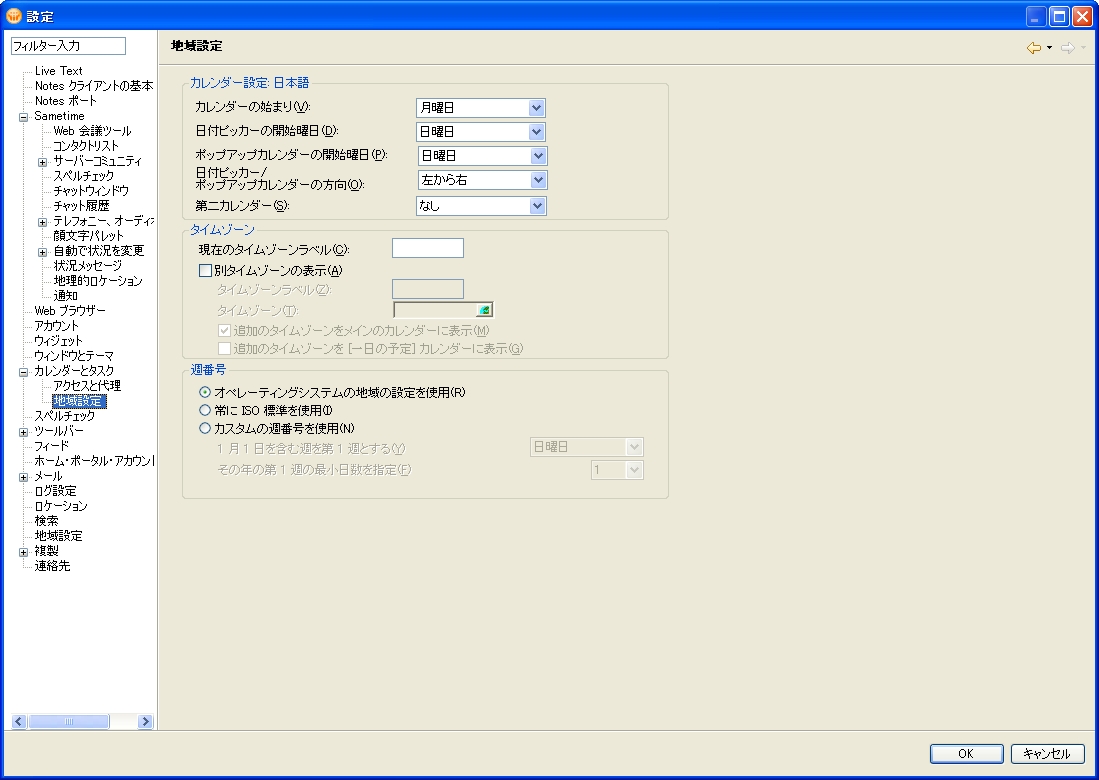This screenshot has height=780, width=1099.
Task: Click the キャンセル button
Action: 1047,754
